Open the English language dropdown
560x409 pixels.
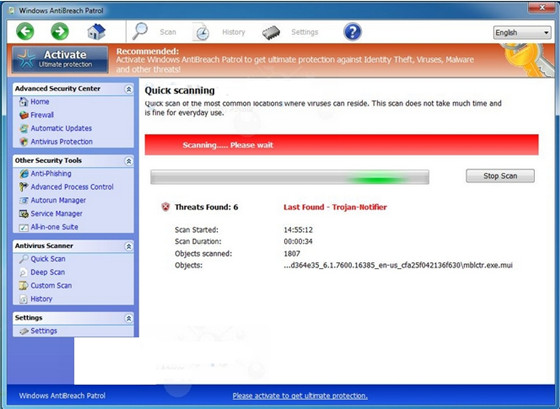(x=522, y=33)
